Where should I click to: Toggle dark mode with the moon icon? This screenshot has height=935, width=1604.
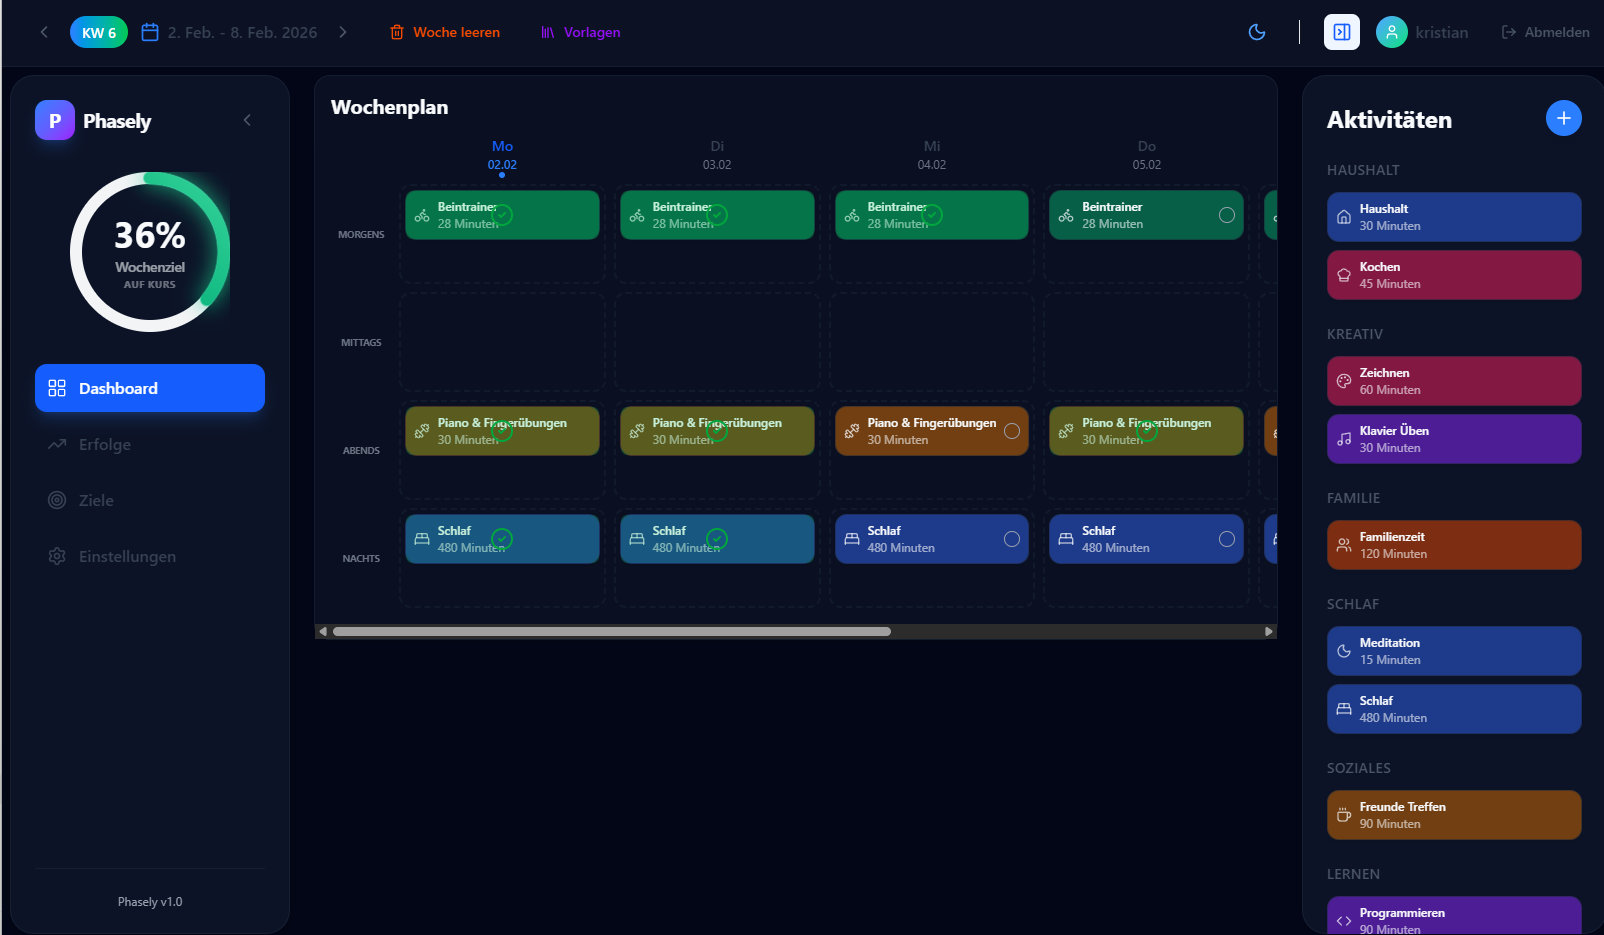[x=1257, y=32]
